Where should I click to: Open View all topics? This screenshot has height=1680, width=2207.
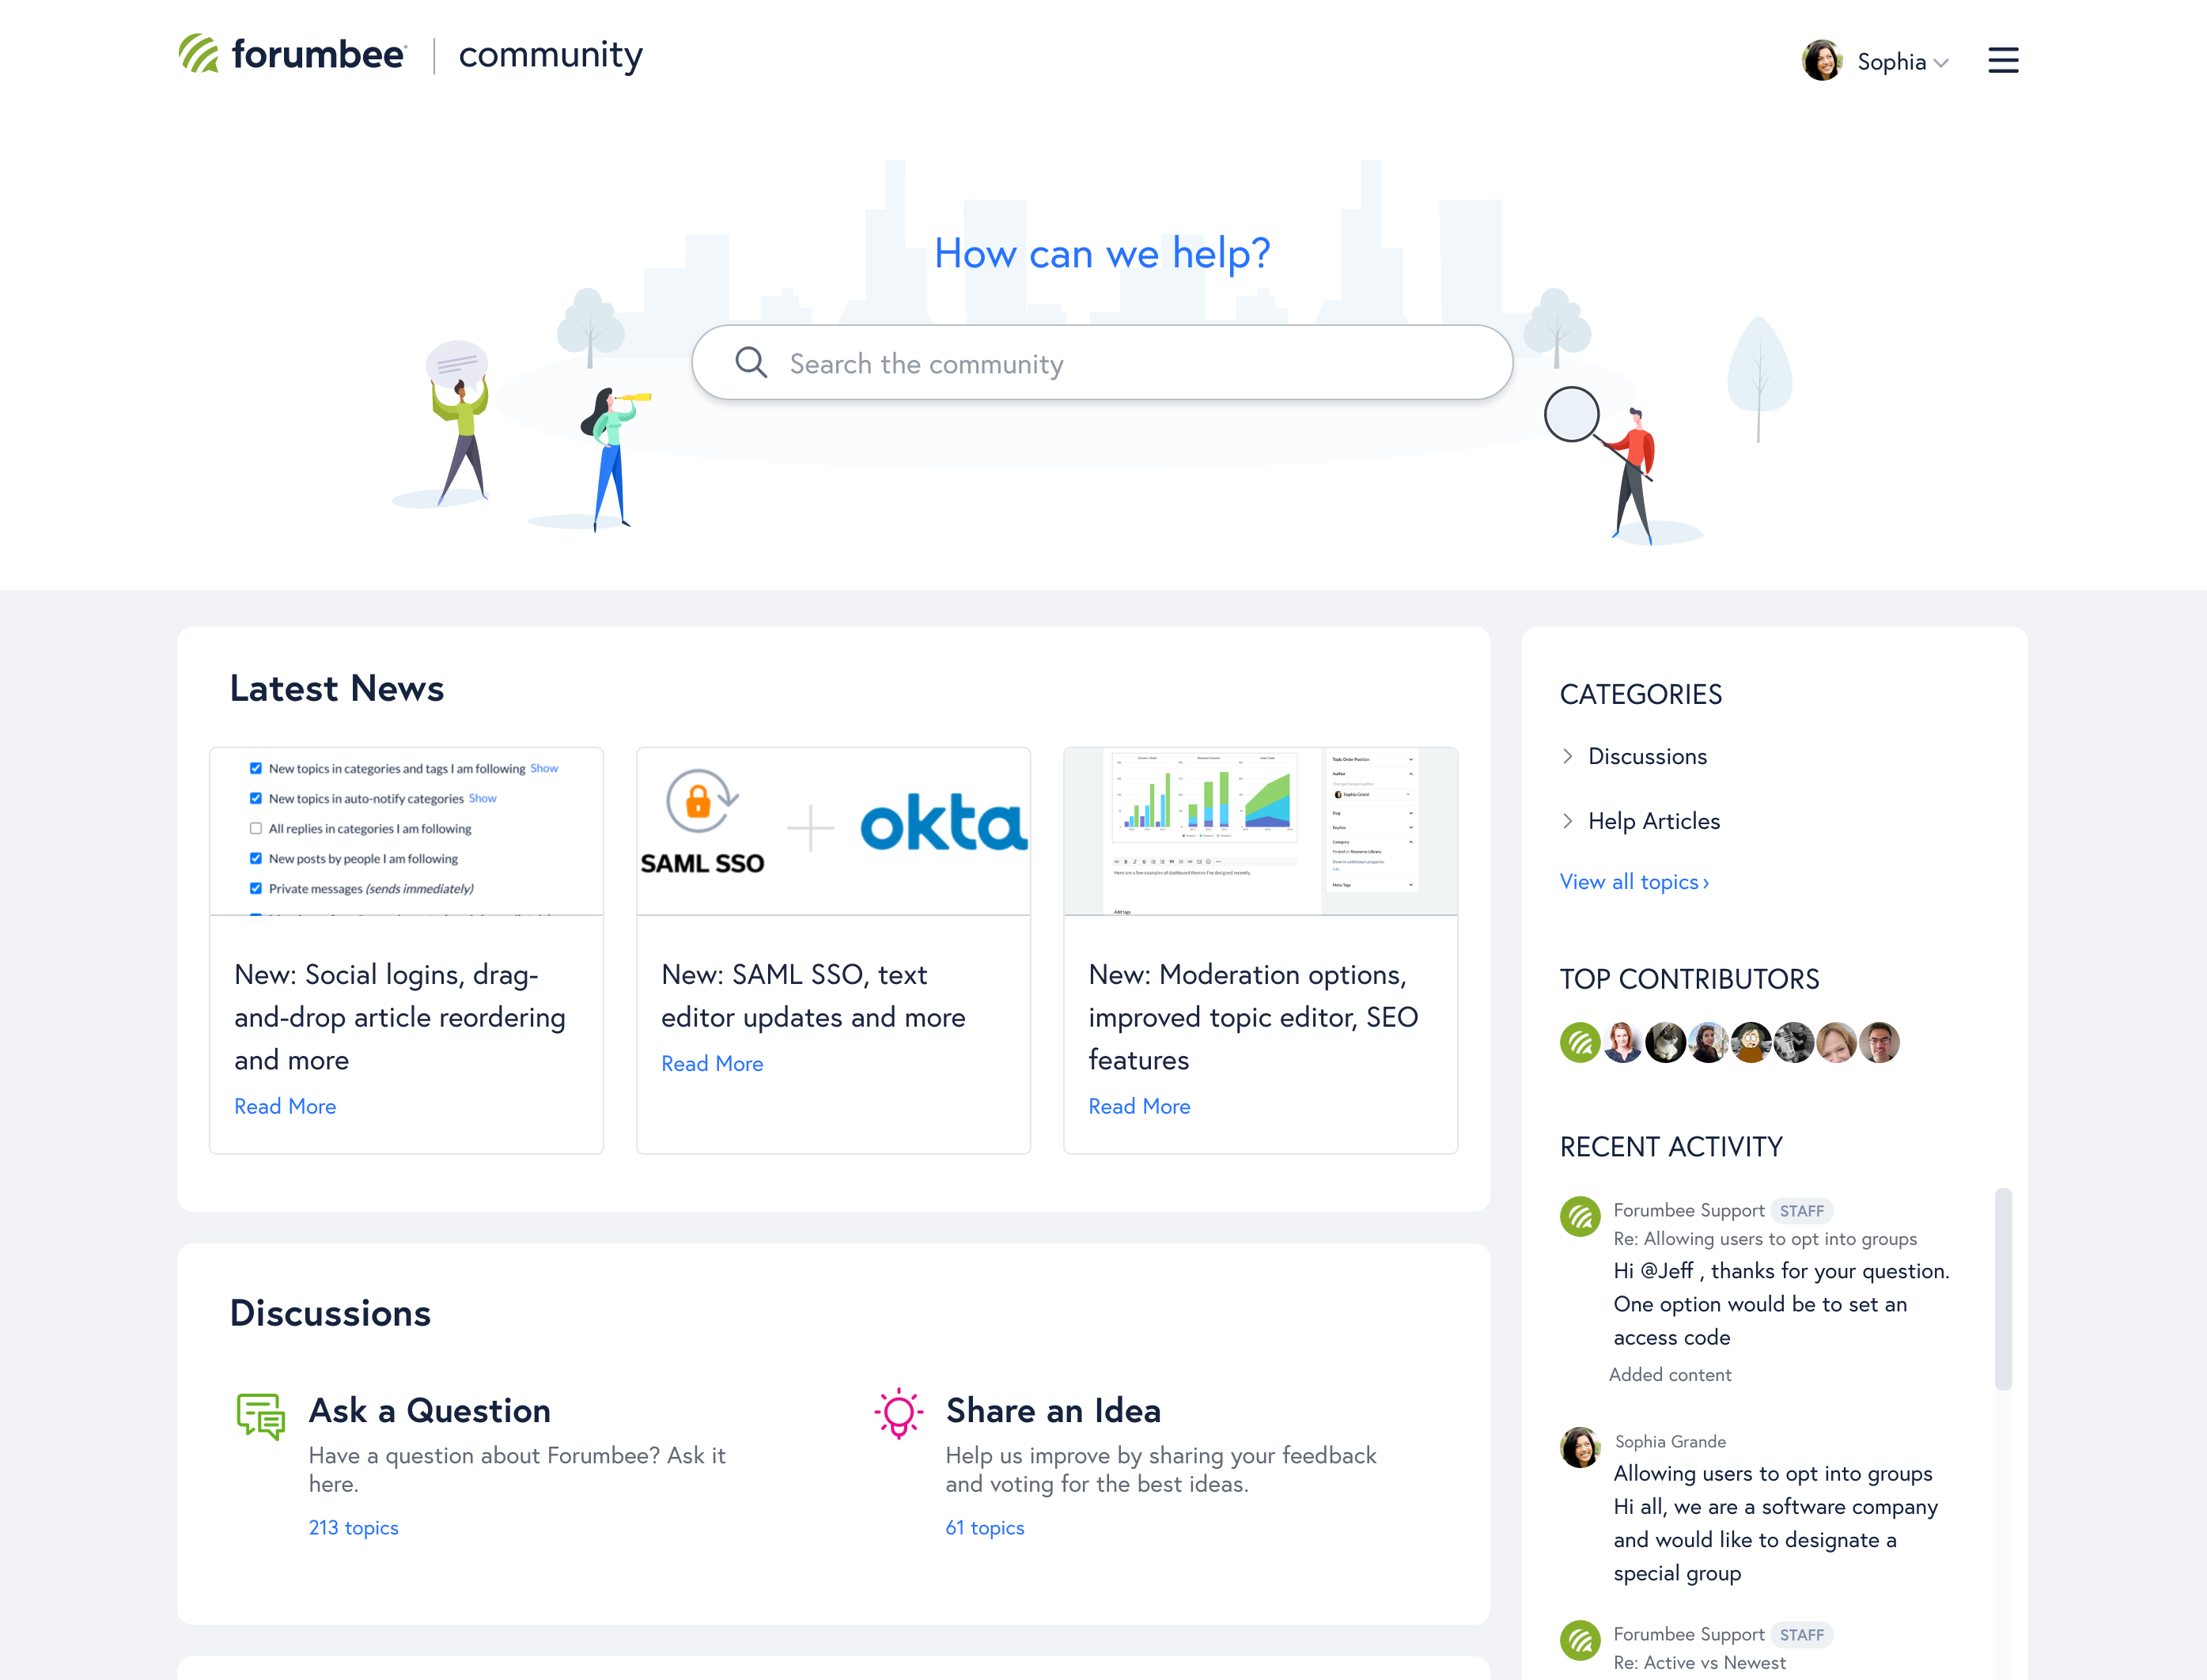point(1632,881)
